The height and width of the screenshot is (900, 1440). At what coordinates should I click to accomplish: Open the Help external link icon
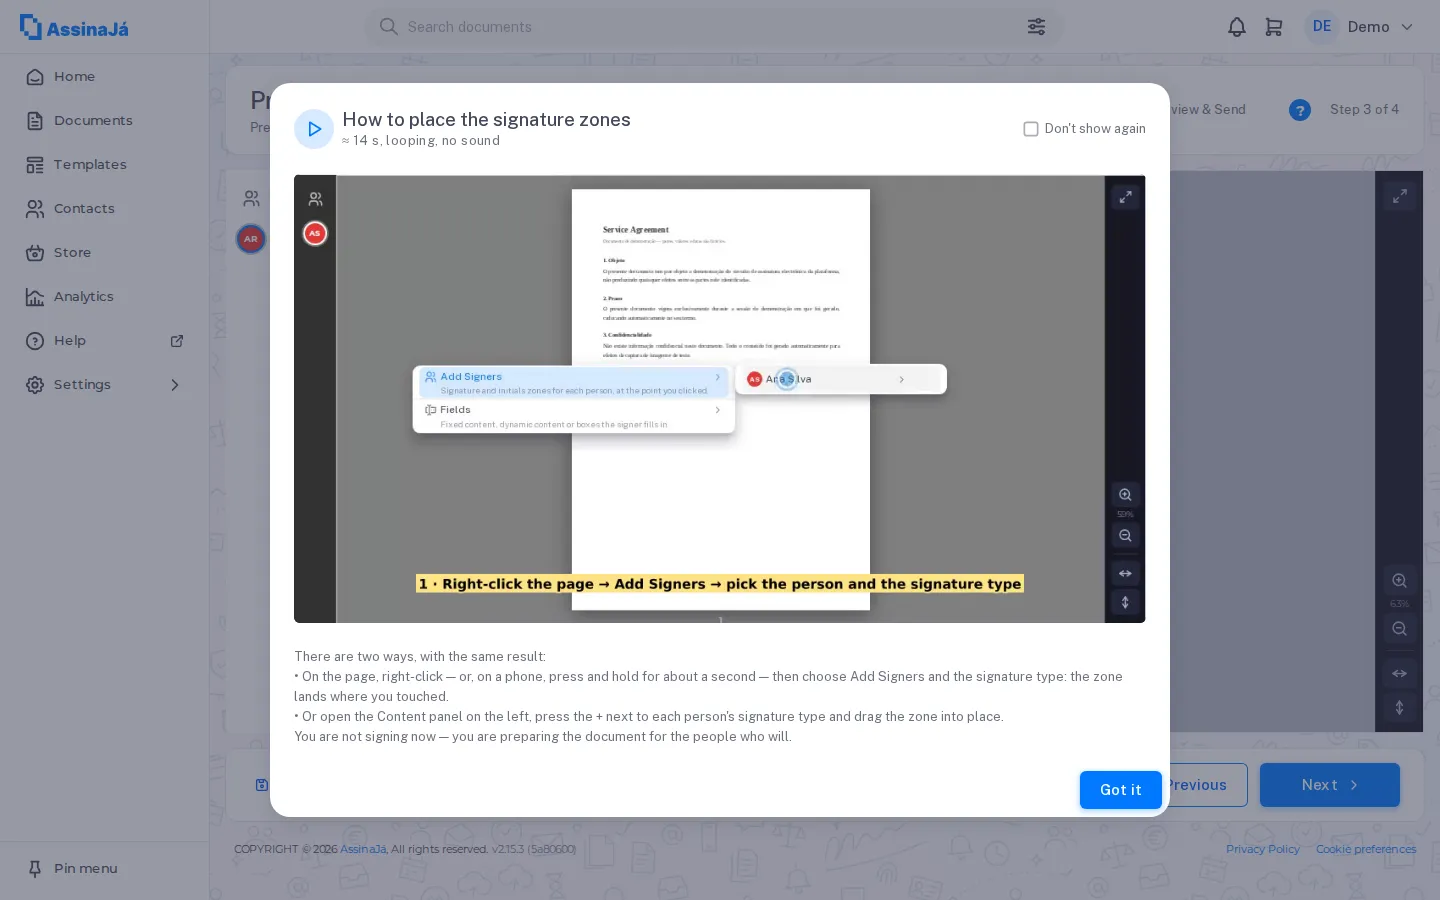[177, 341]
